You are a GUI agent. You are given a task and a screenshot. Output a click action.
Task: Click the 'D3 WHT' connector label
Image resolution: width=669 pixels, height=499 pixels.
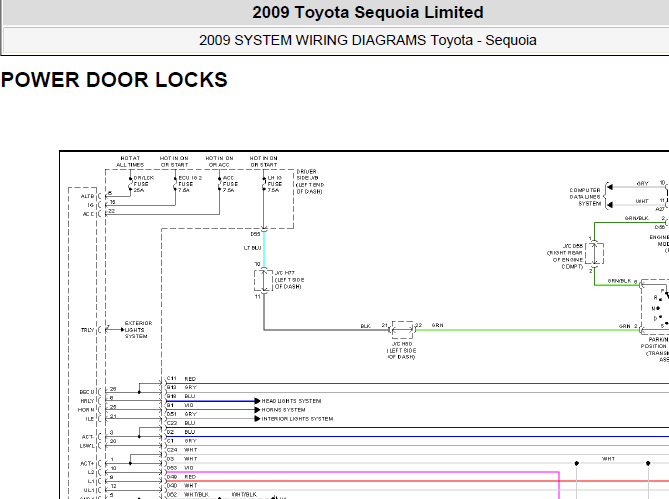click(182, 459)
